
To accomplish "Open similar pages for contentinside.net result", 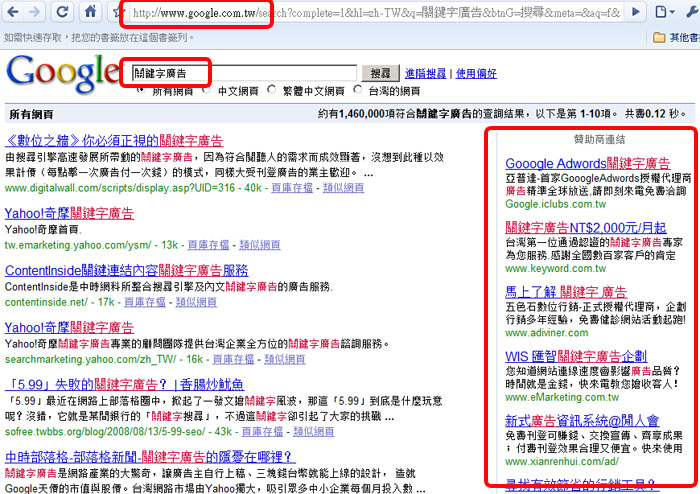I will point(196,302).
